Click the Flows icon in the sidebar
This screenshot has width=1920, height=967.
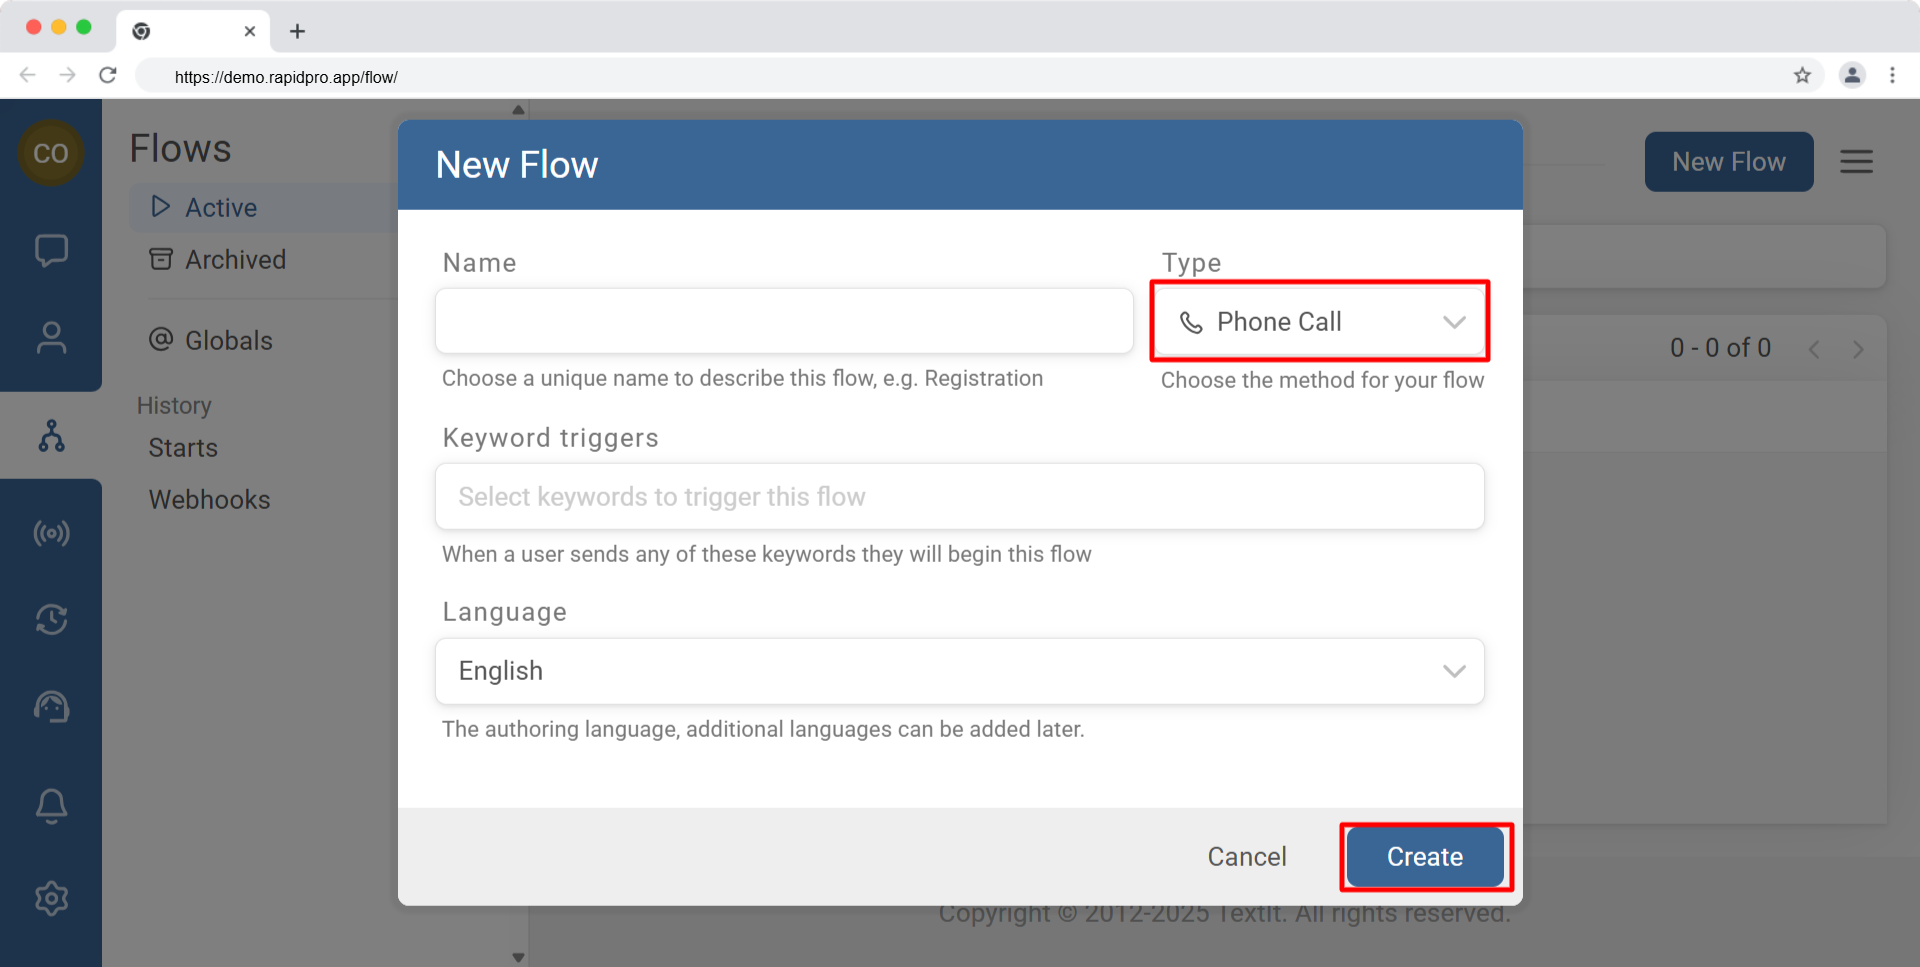[51, 435]
